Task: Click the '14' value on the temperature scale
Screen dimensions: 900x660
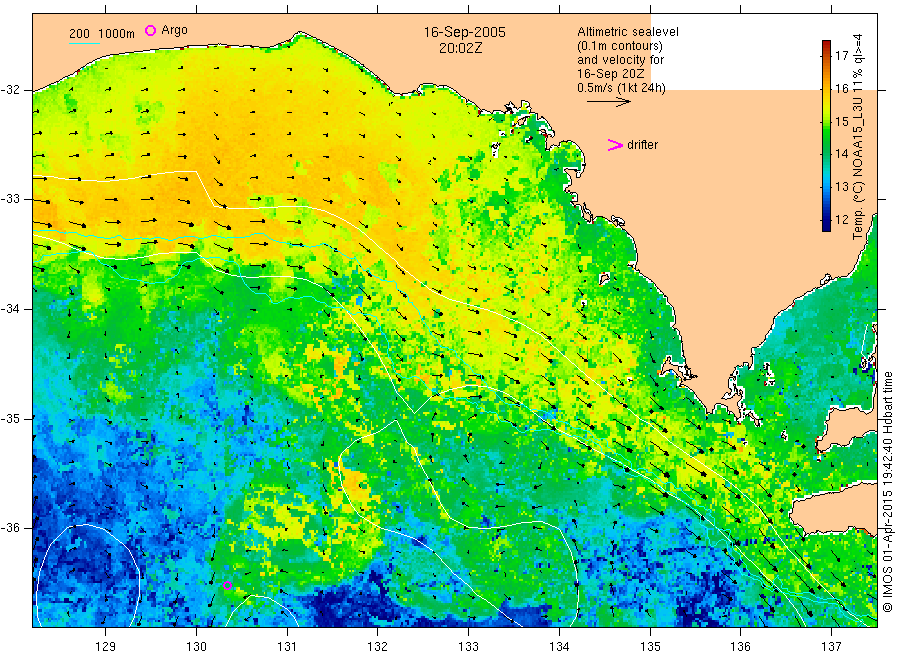Action: point(841,154)
